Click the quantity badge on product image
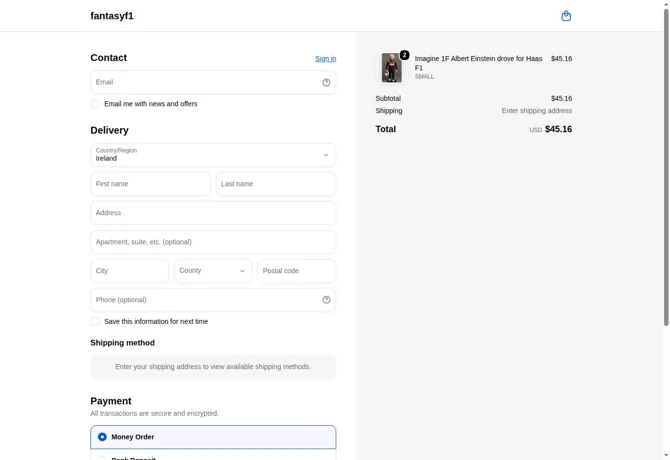This screenshot has width=670, height=460. click(x=404, y=55)
